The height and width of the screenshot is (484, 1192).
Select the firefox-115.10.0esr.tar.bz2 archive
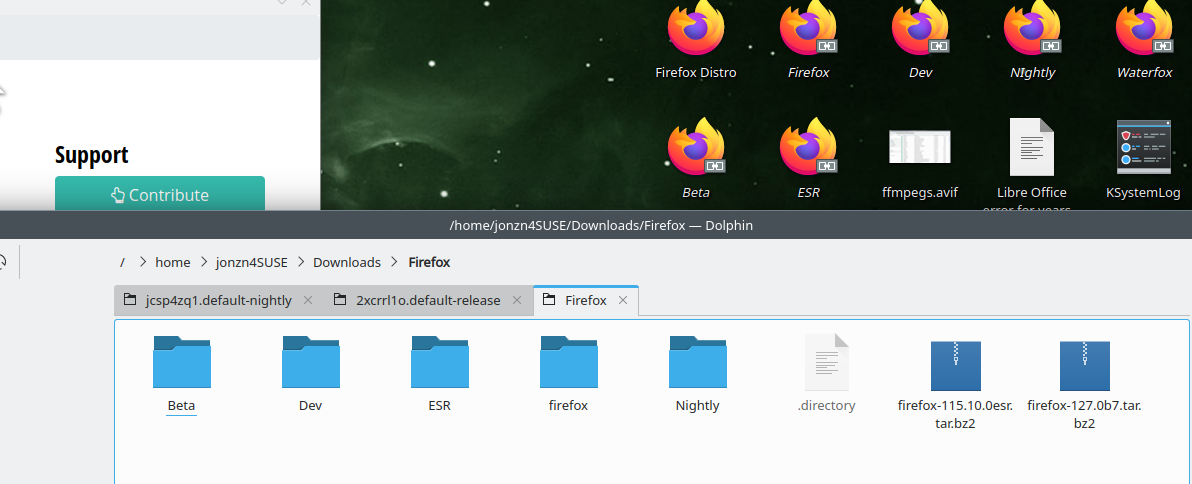955,365
